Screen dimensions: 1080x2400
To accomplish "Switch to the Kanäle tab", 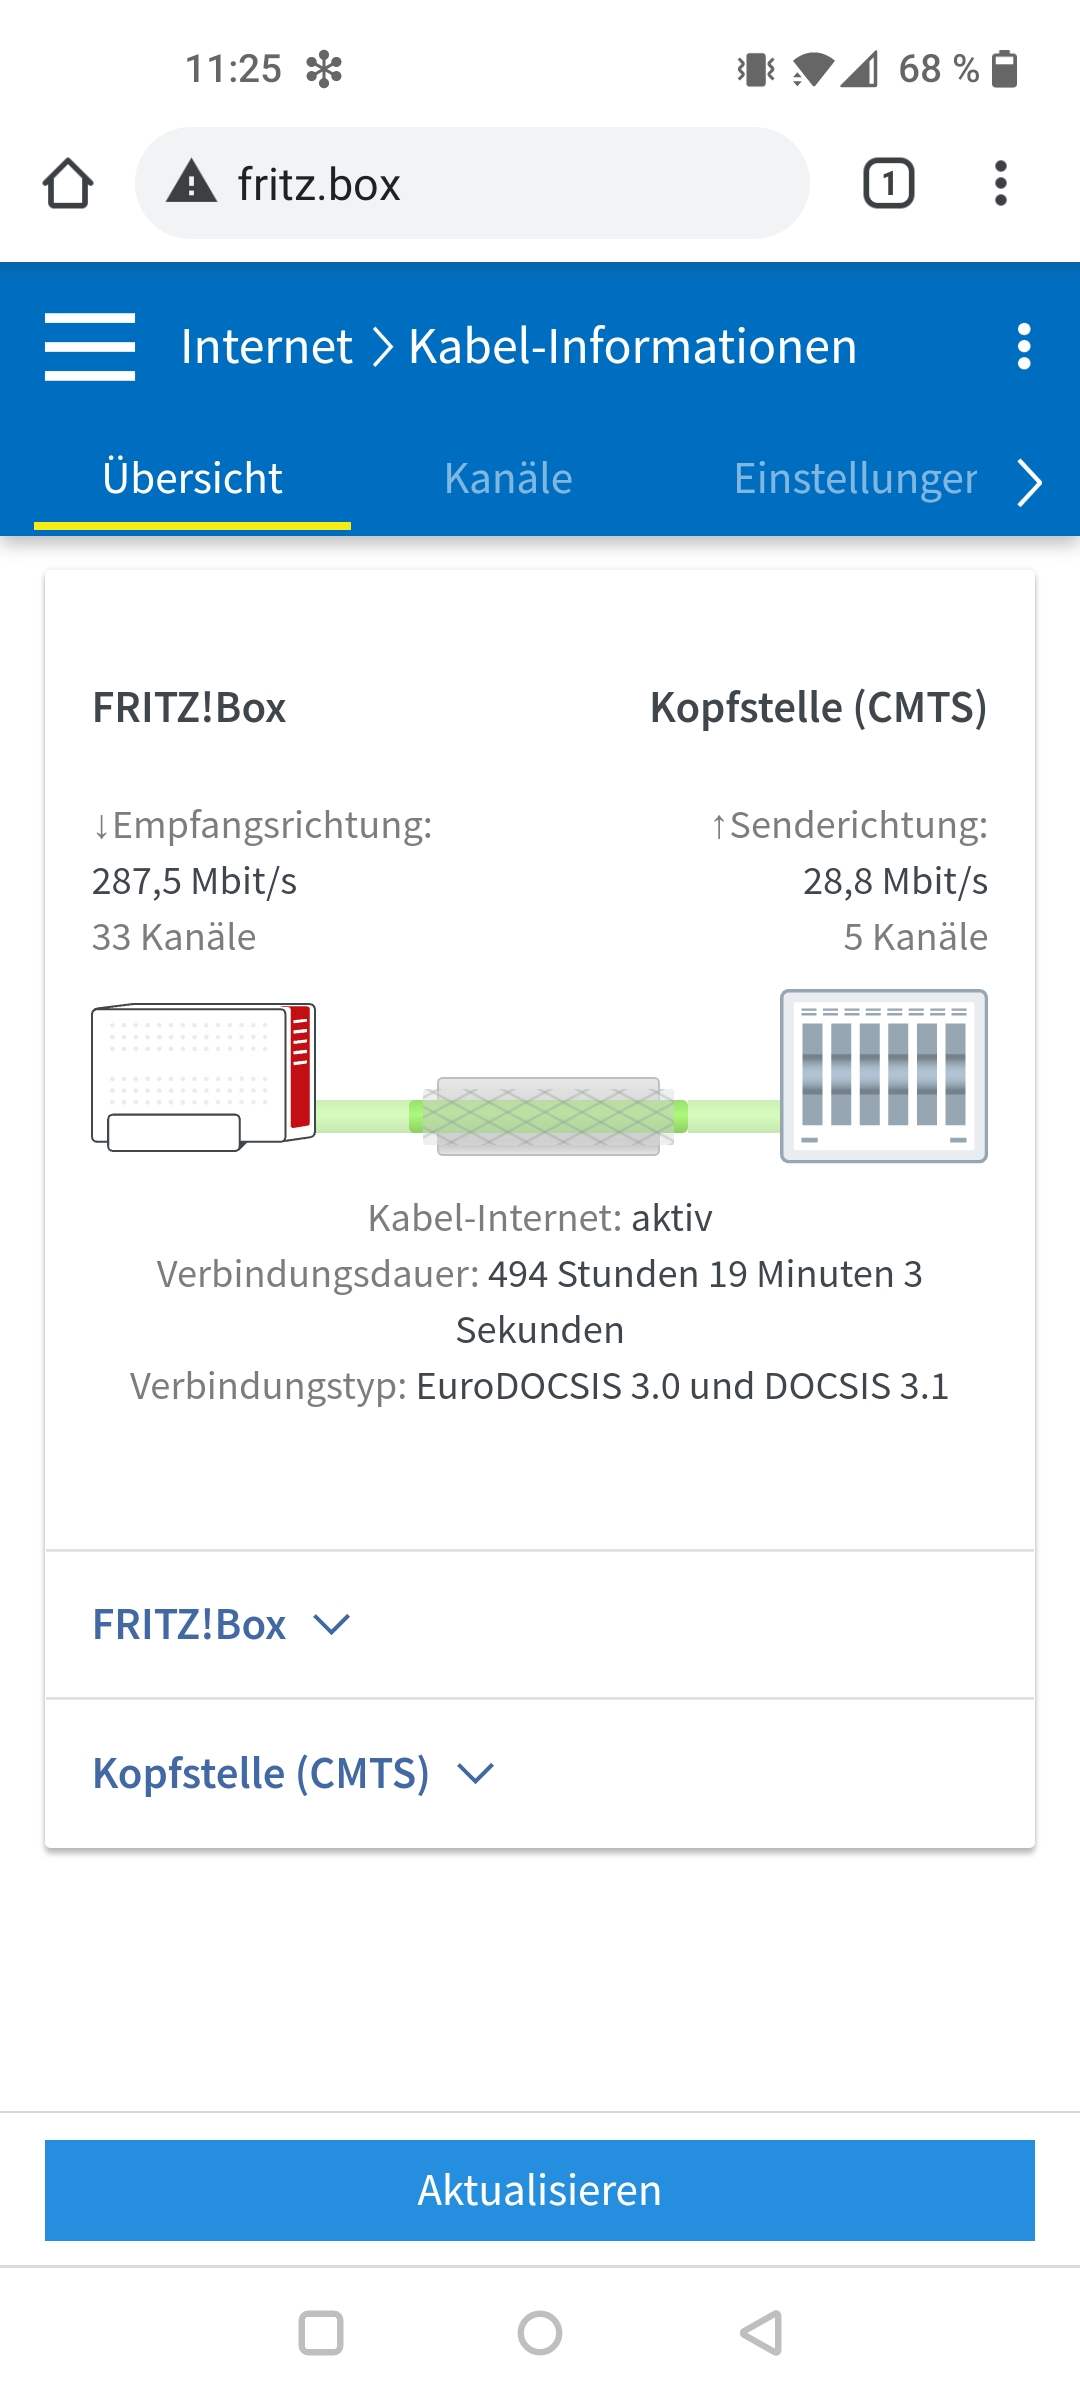I will 508,479.
